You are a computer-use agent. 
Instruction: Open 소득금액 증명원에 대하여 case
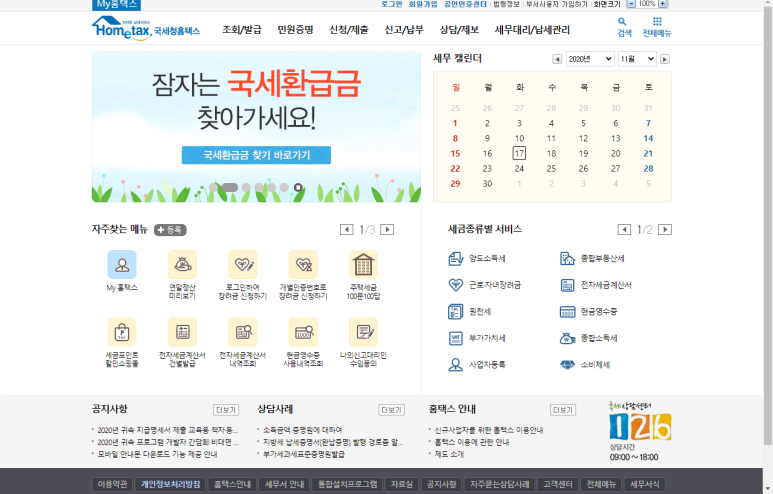(x=302, y=430)
